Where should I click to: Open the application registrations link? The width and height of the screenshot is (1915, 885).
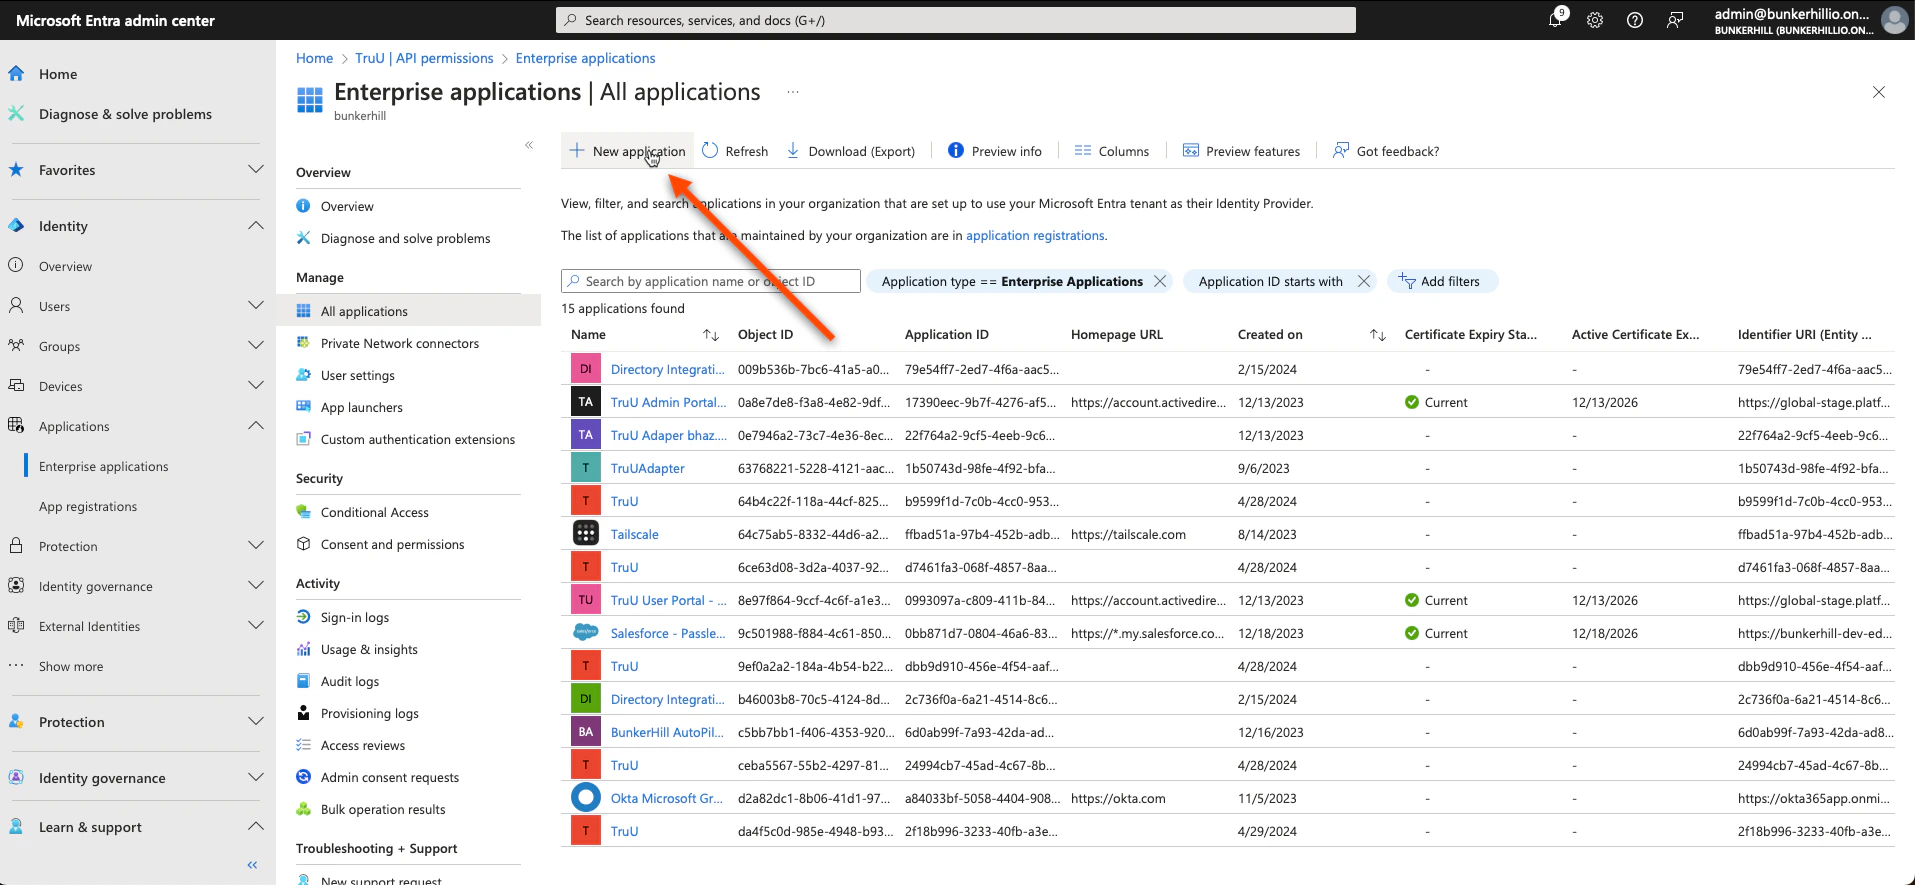click(1034, 235)
